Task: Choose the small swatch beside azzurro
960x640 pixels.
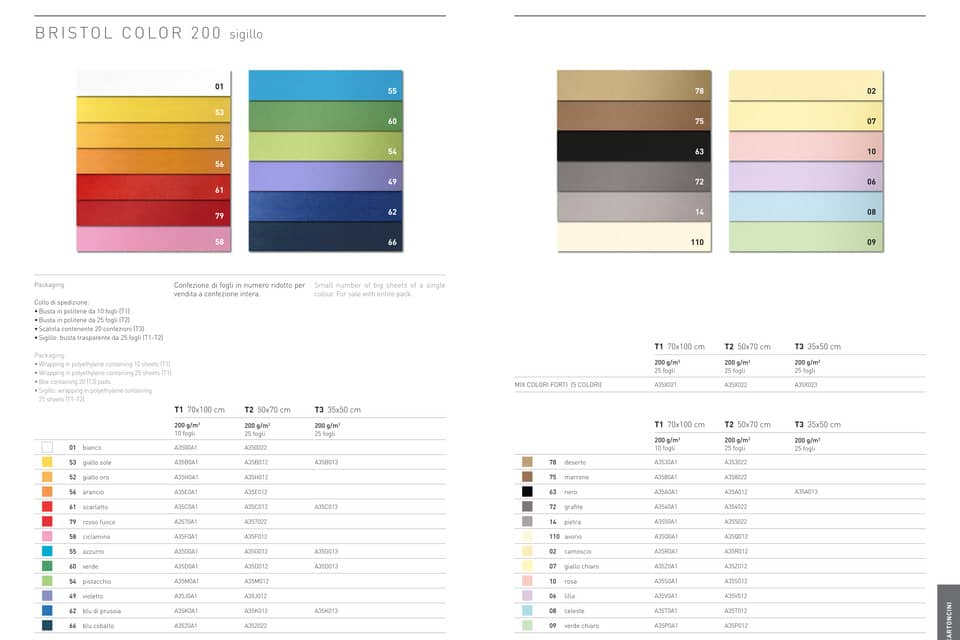Action: (x=47, y=551)
